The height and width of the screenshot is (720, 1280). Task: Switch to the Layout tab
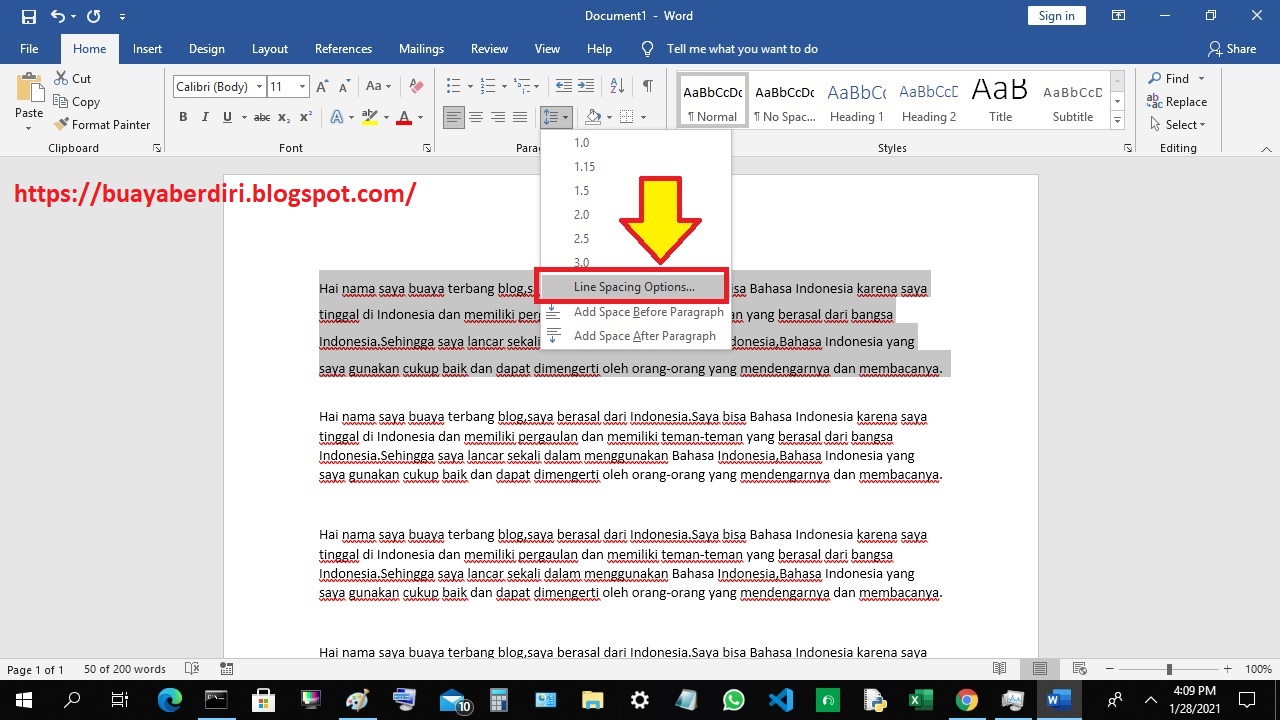pos(269,49)
